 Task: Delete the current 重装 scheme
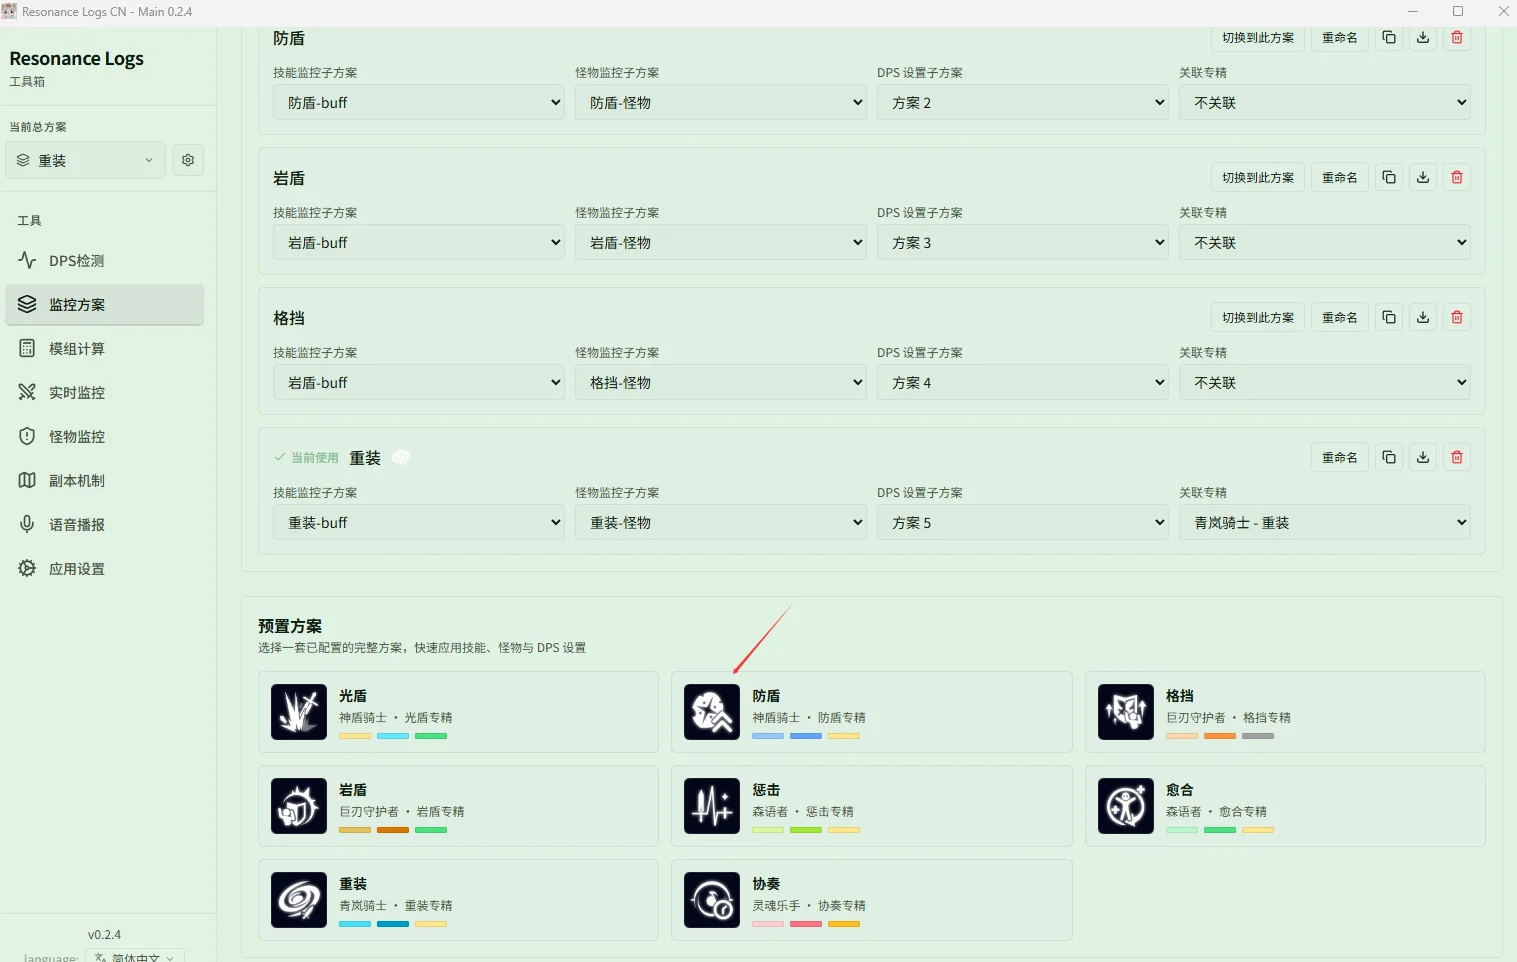click(1457, 457)
